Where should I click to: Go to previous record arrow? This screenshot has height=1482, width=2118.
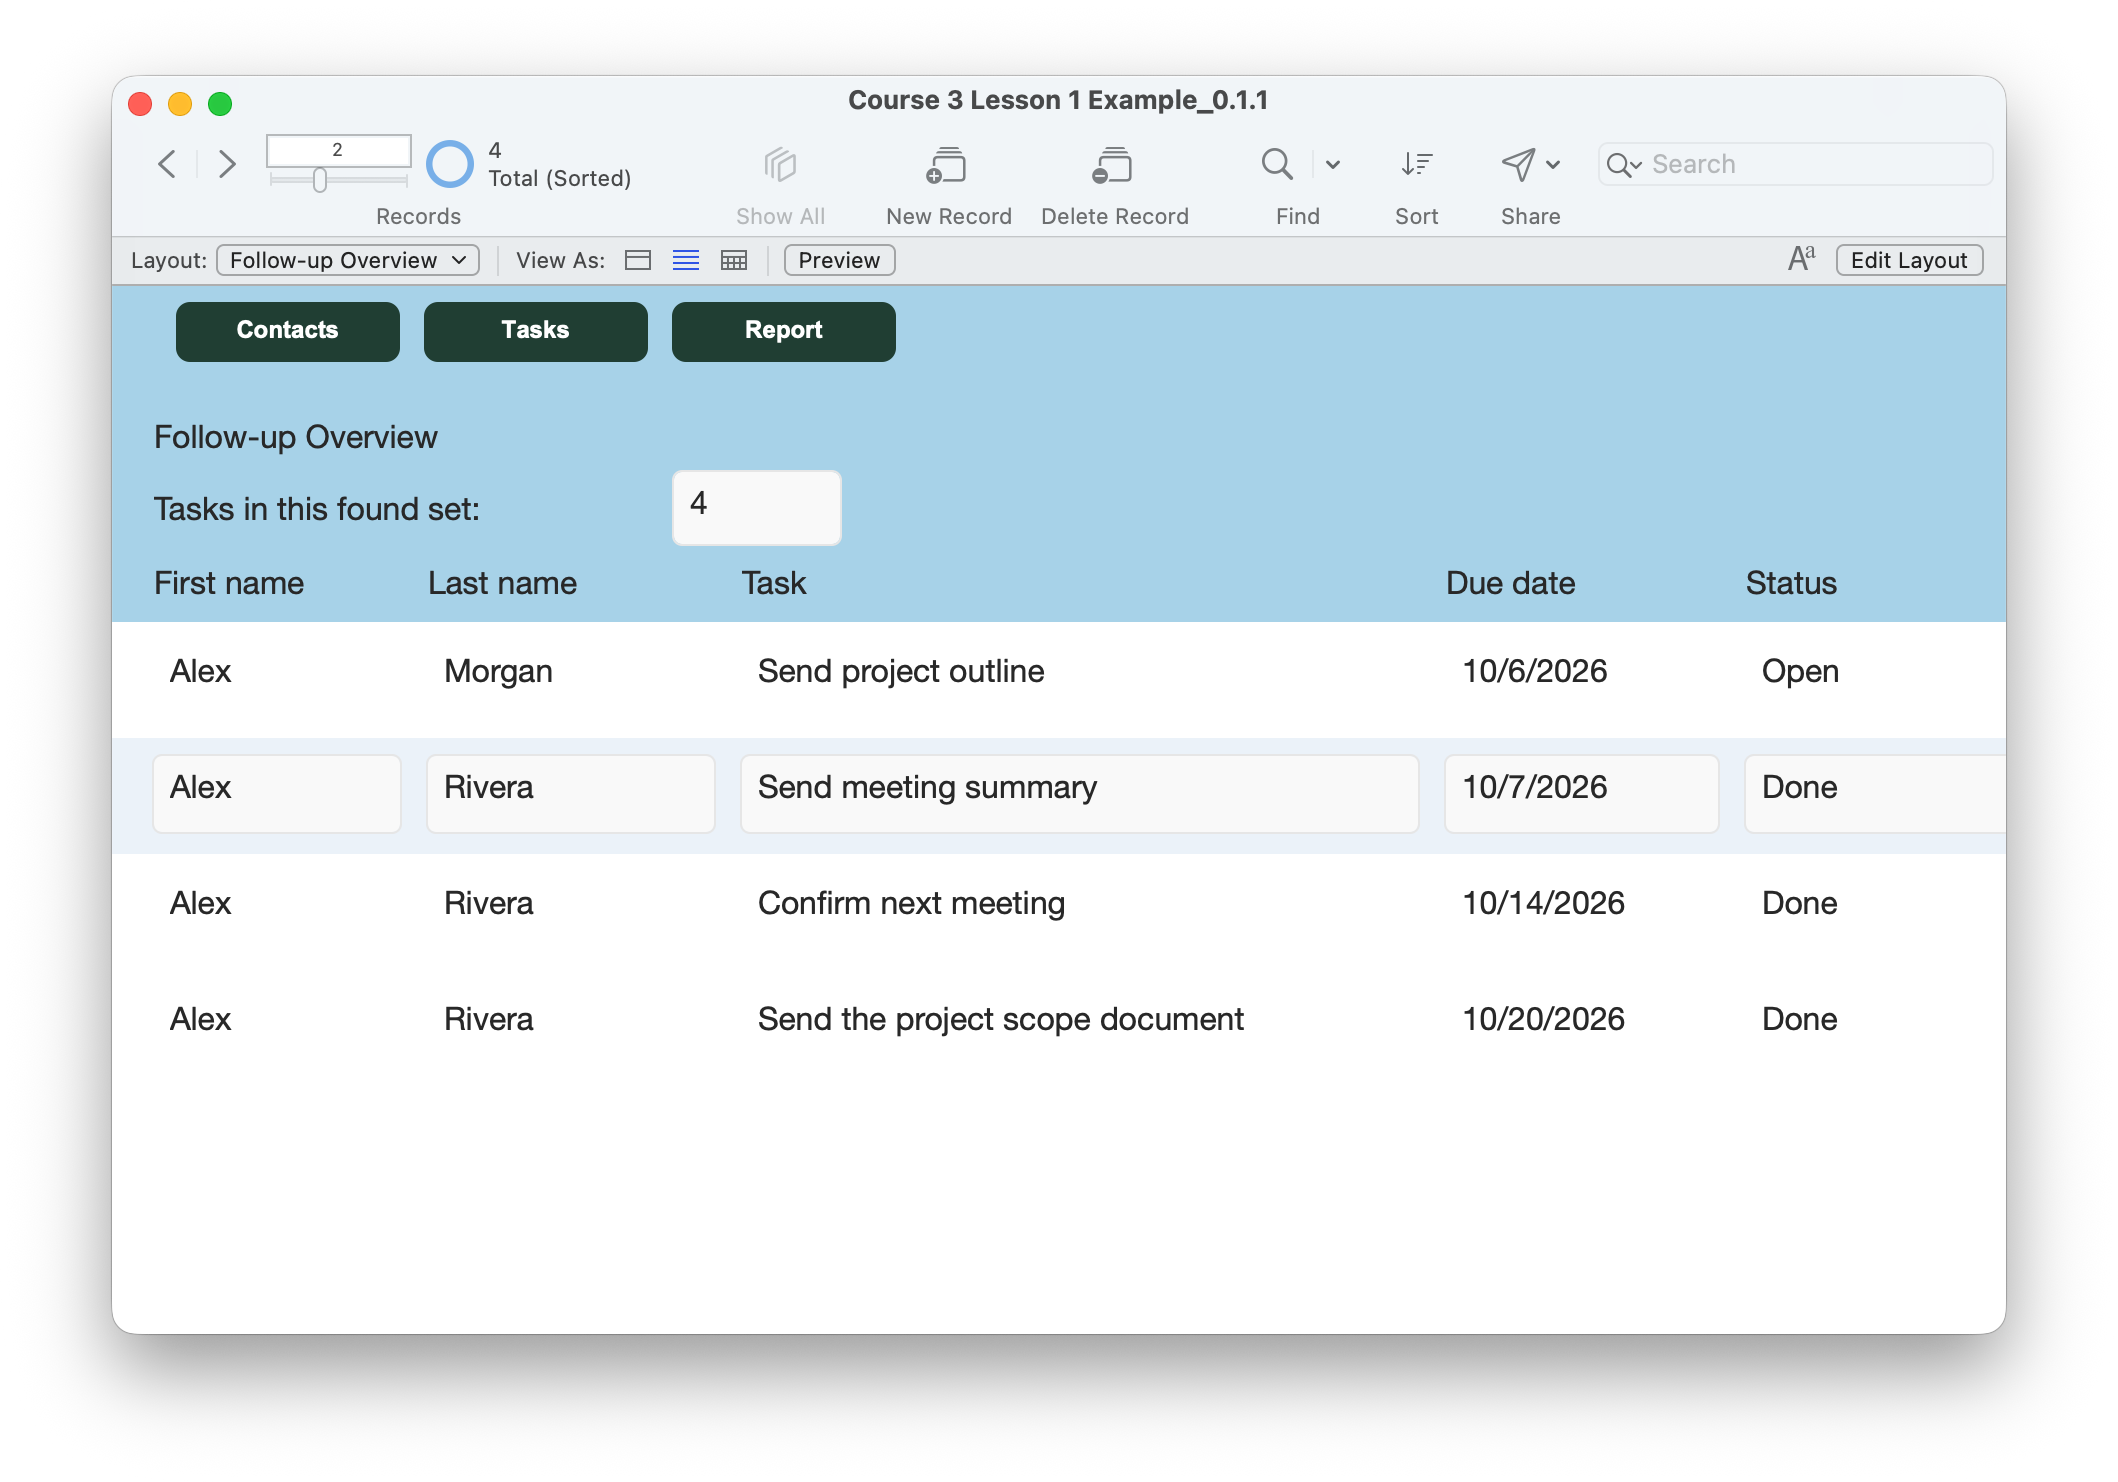[168, 164]
